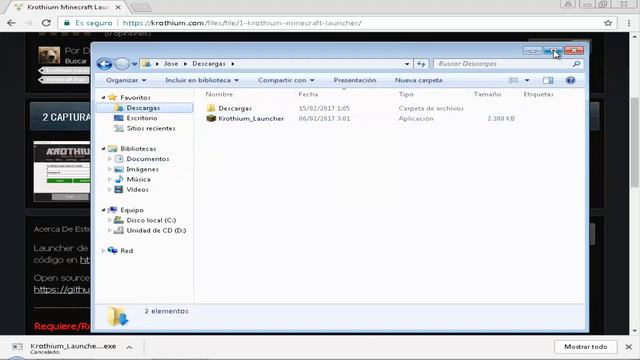Reload the Chrome page
Screen dimensions: 640x360
[46, 23]
